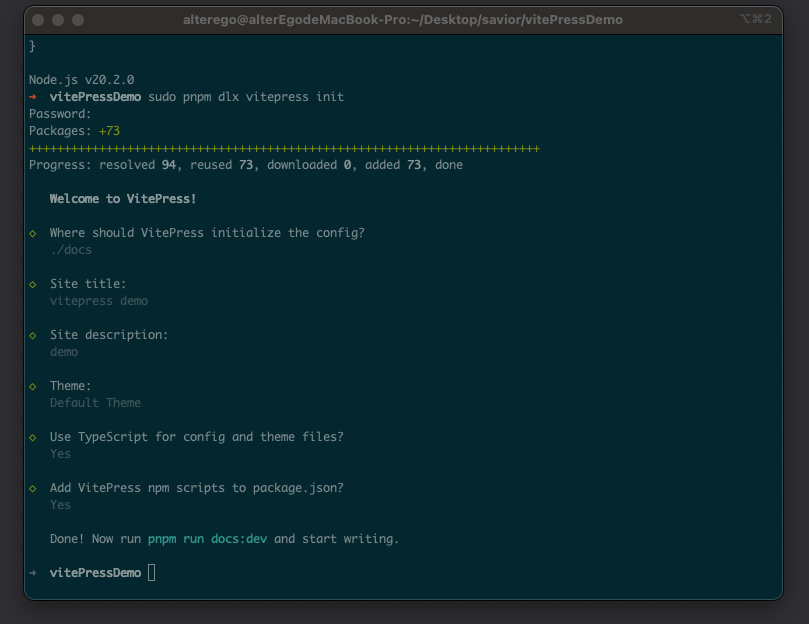Click the 'Yes' answer under the TypeScript question

click(60, 454)
